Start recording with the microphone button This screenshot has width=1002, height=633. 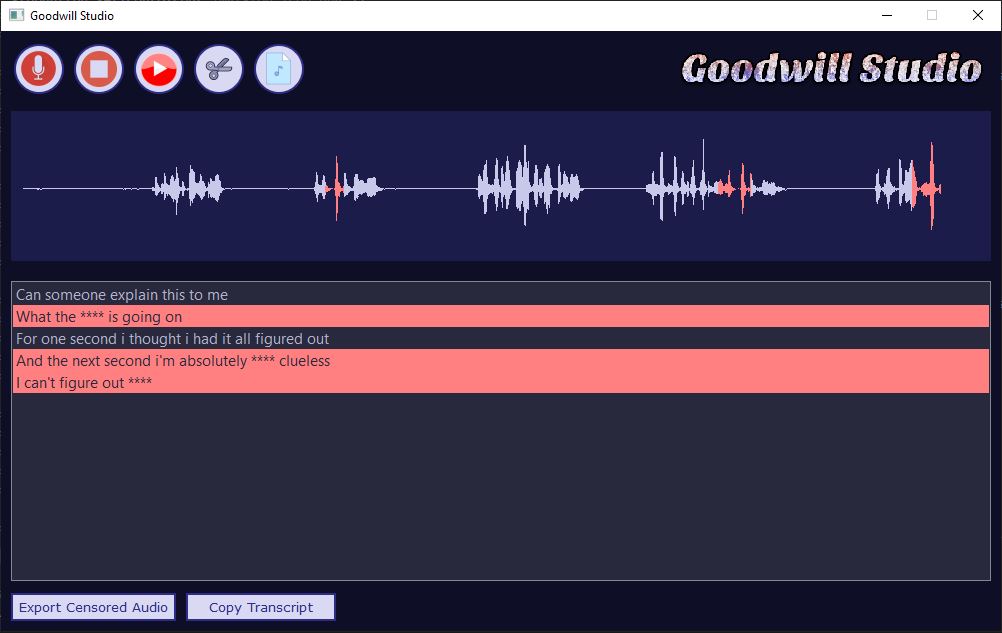[39, 69]
